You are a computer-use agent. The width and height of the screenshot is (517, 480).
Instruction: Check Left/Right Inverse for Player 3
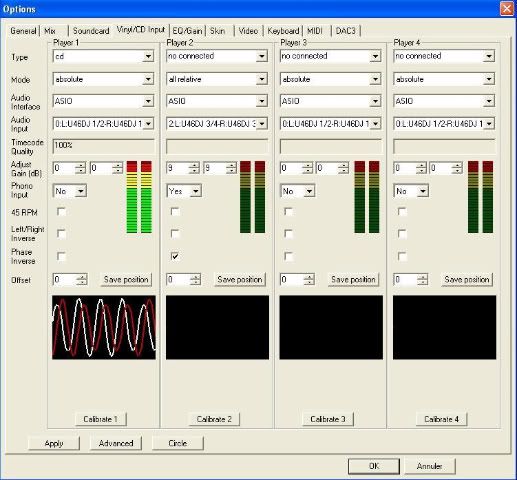click(x=289, y=234)
